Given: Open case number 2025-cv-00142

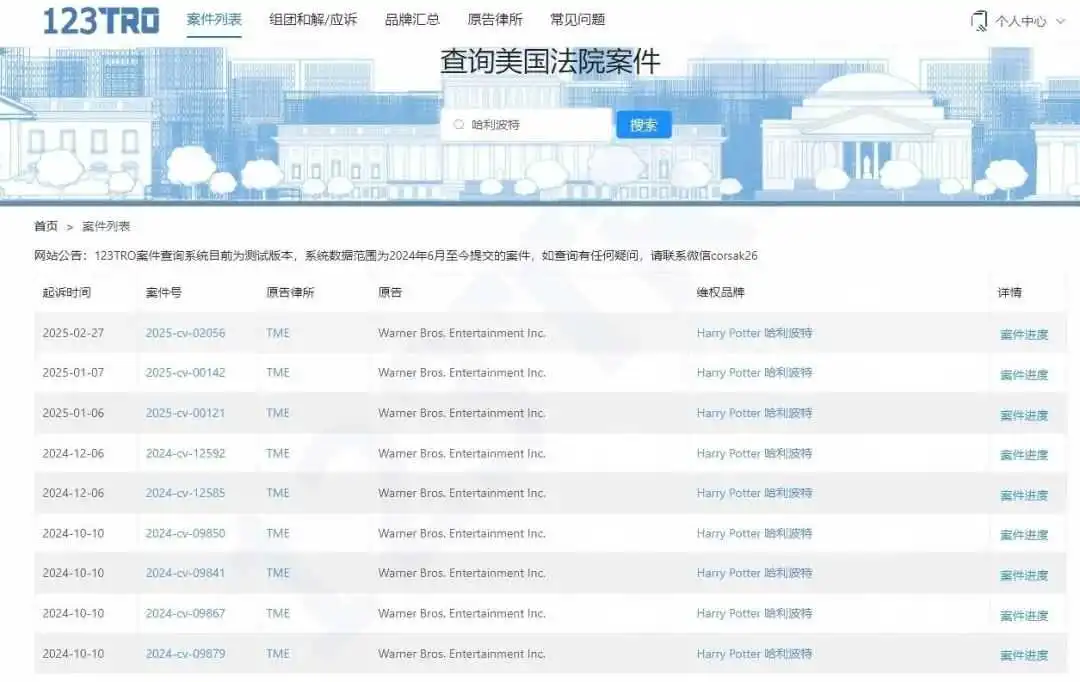Looking at the screenshot, I should click(x=185, y=373).
